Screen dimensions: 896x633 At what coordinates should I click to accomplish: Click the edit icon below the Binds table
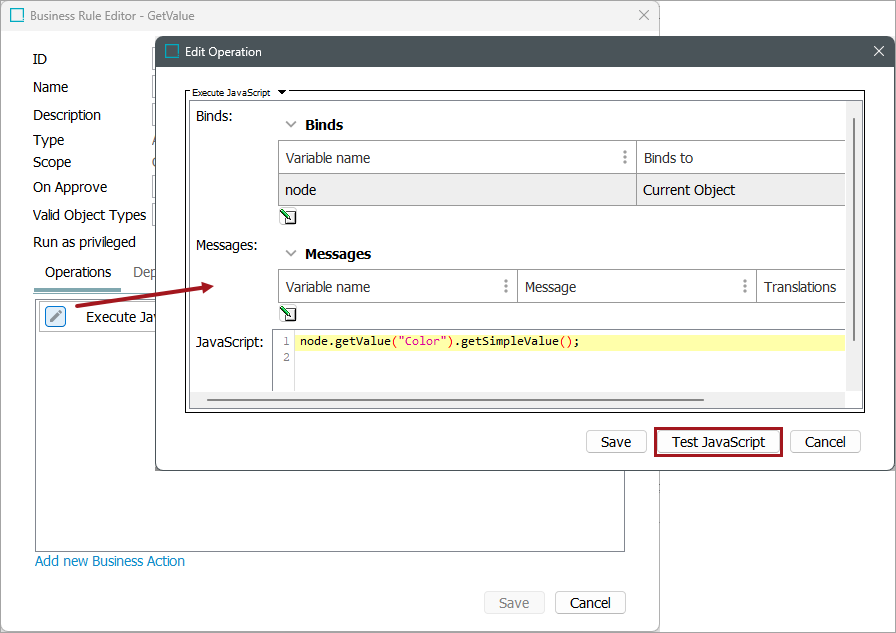(x=288, y=216)
